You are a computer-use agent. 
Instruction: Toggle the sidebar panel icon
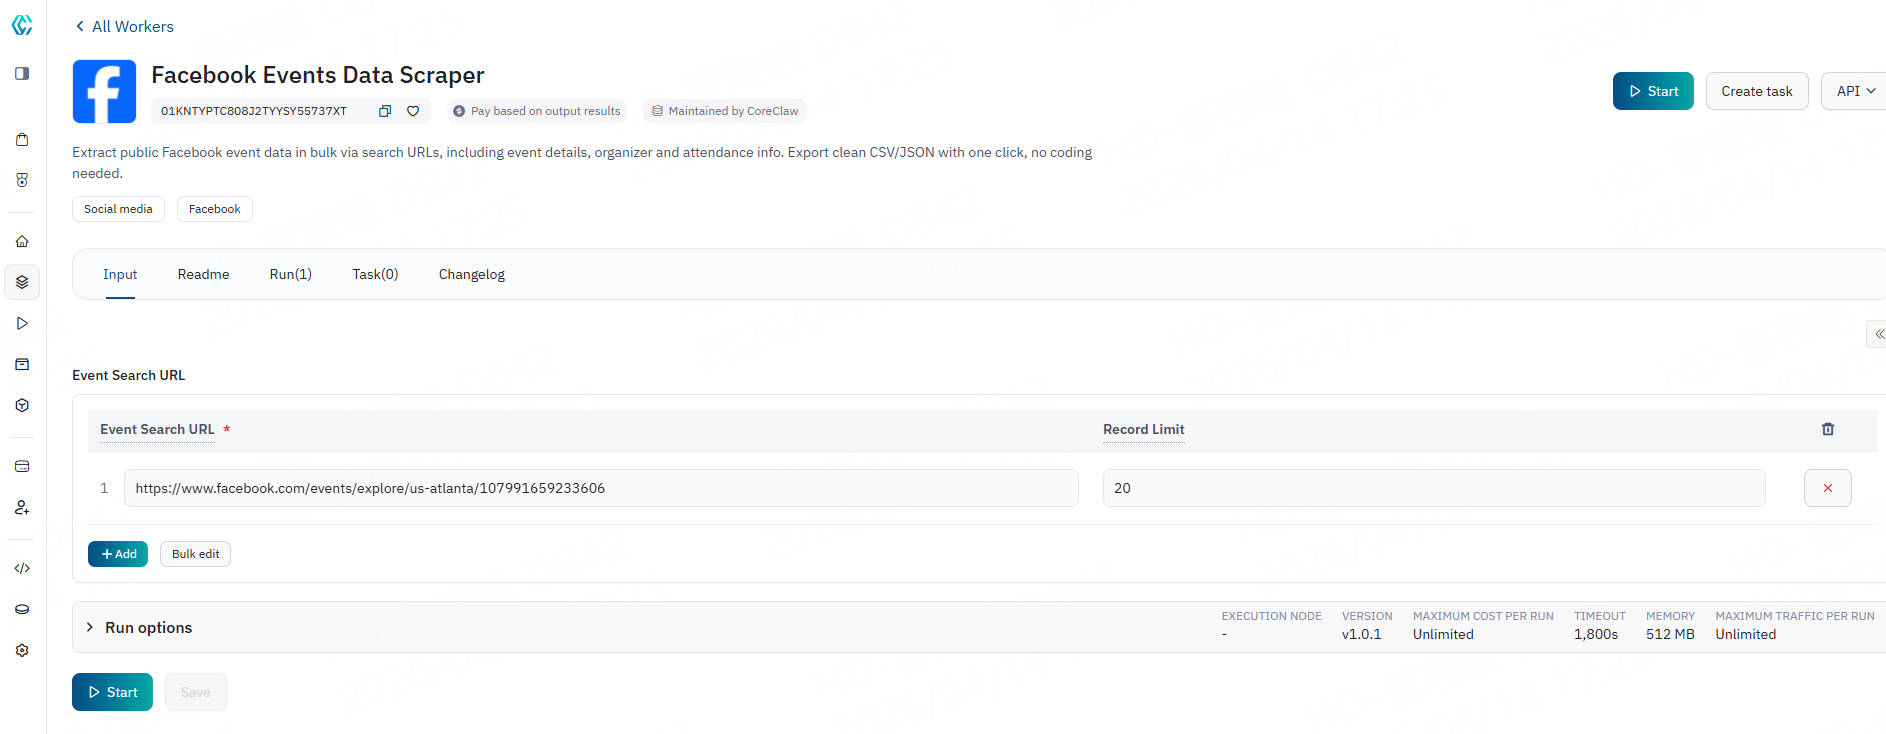point(22,73)
